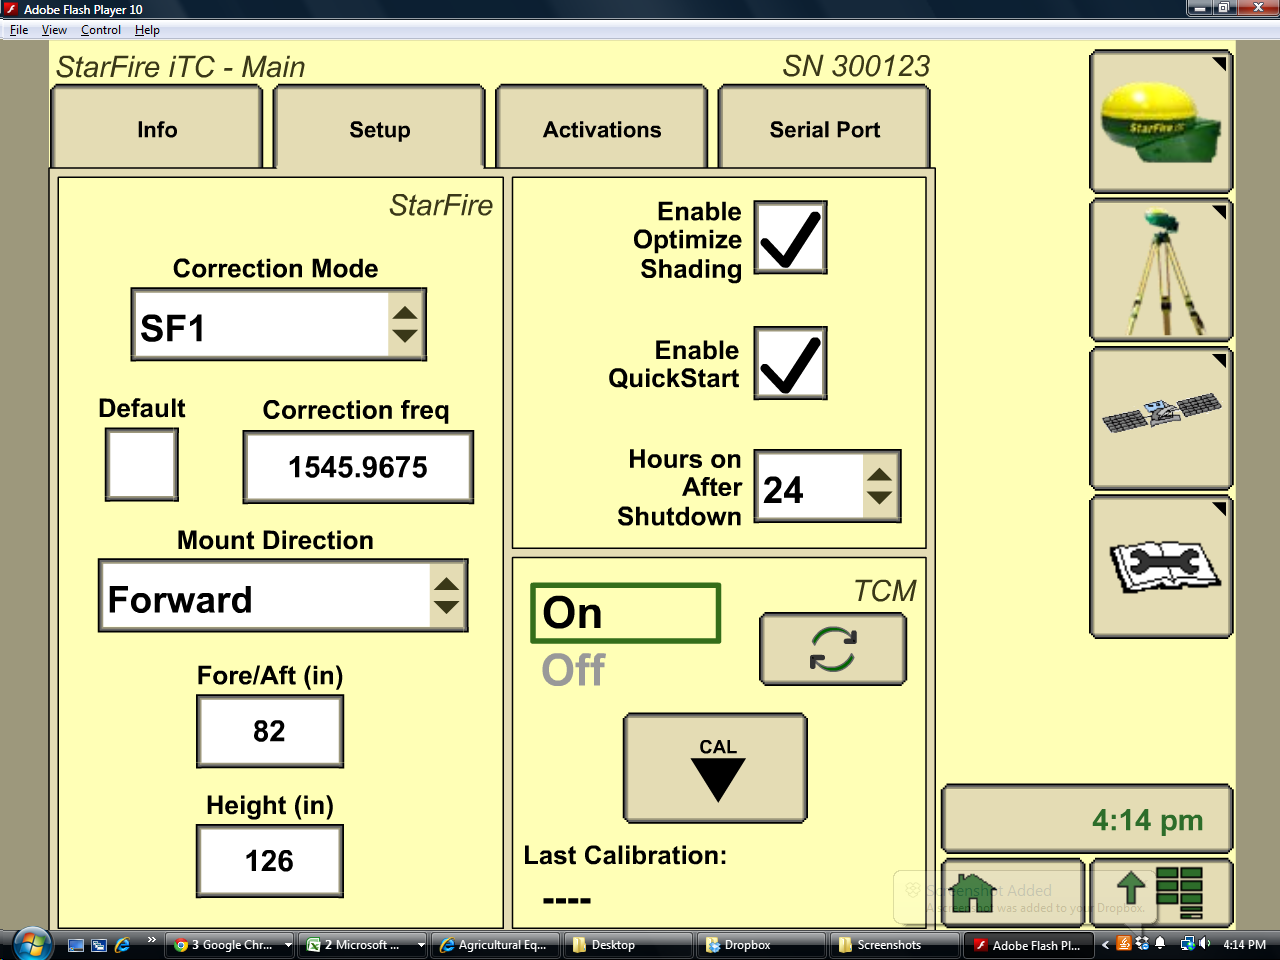The image size is (1280, 960).
Task: Open the satellite information icon
Action: [1161, 418]
